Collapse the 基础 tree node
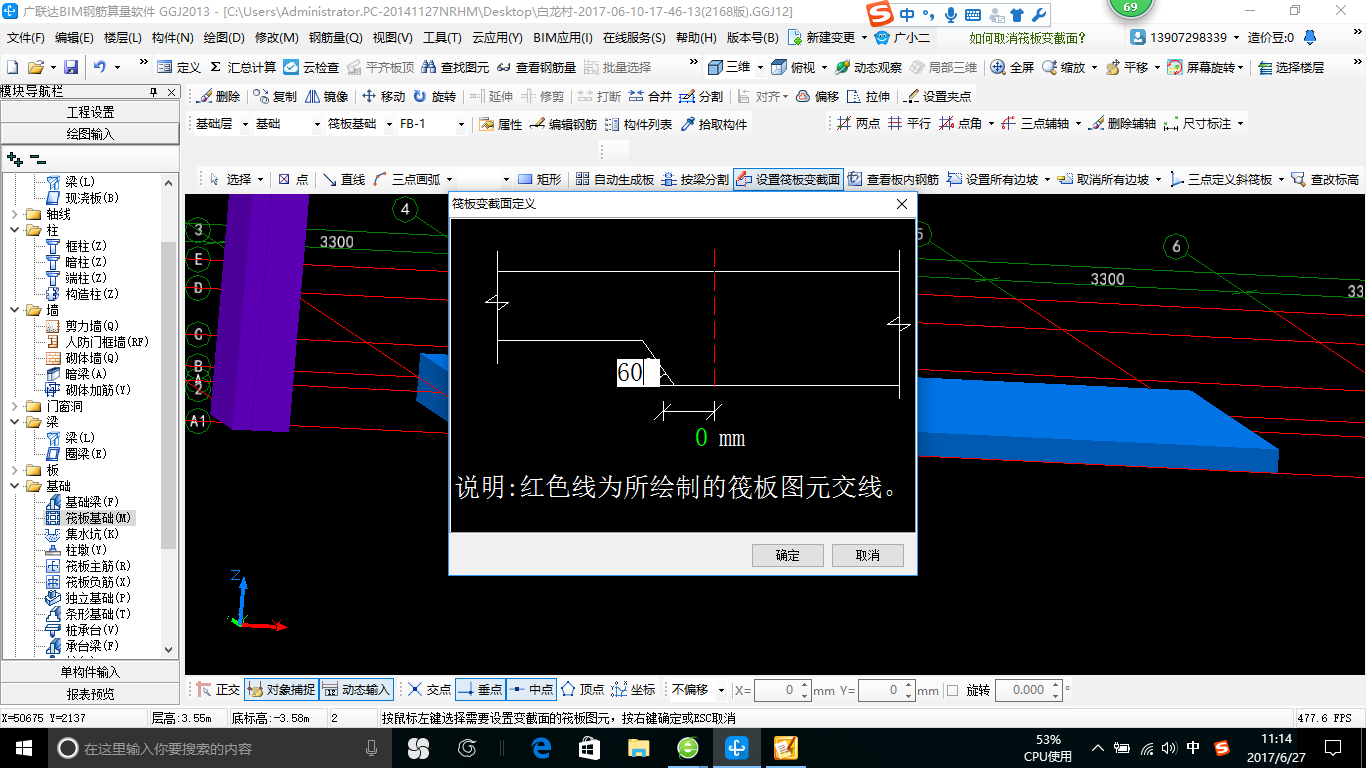The width and height of the screenshot is (1366, 768). [14, 486]
